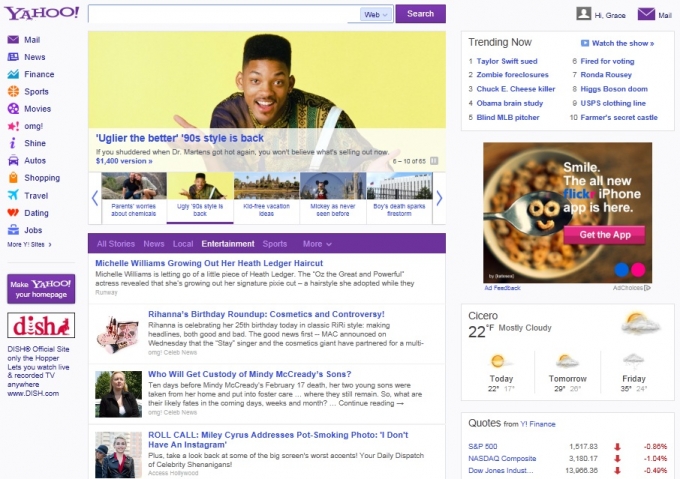680x479 pixels.
Task: Open trending topic Chuck E. Cheese killer
Action: point(516,89)
